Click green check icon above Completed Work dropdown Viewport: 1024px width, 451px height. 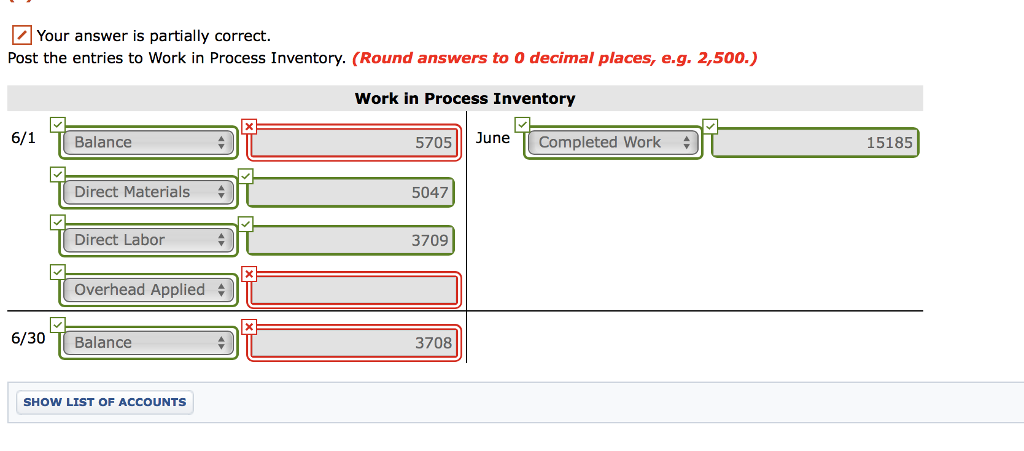coord(522,124)
